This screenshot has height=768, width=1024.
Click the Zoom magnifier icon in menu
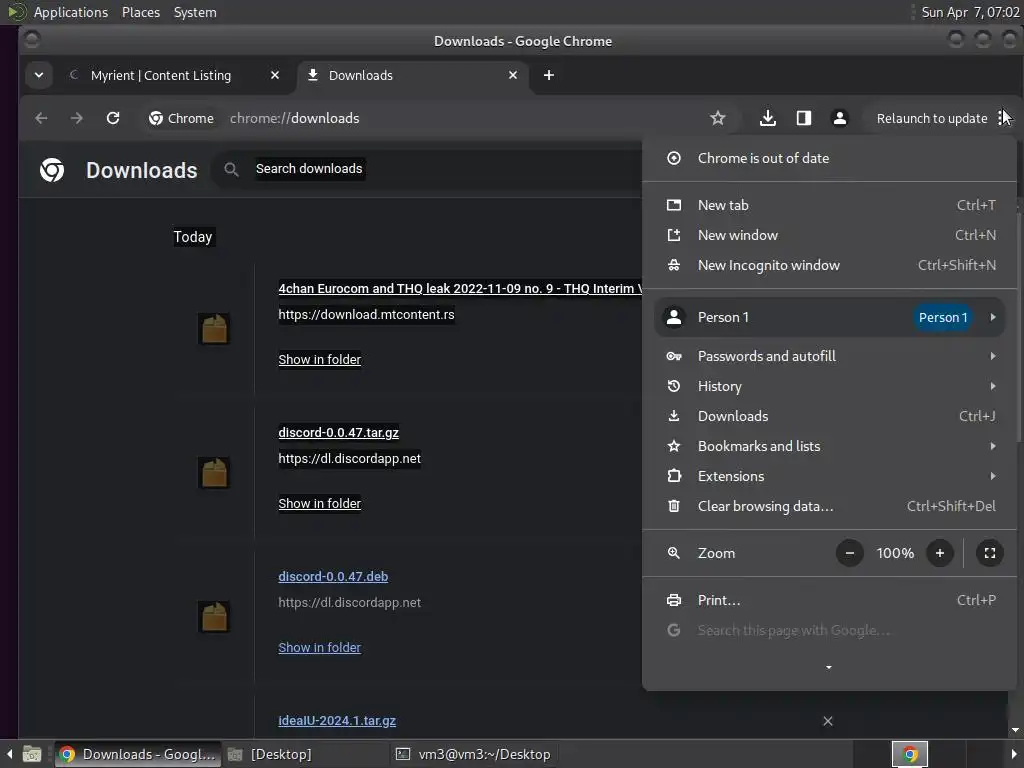[674, 553]
